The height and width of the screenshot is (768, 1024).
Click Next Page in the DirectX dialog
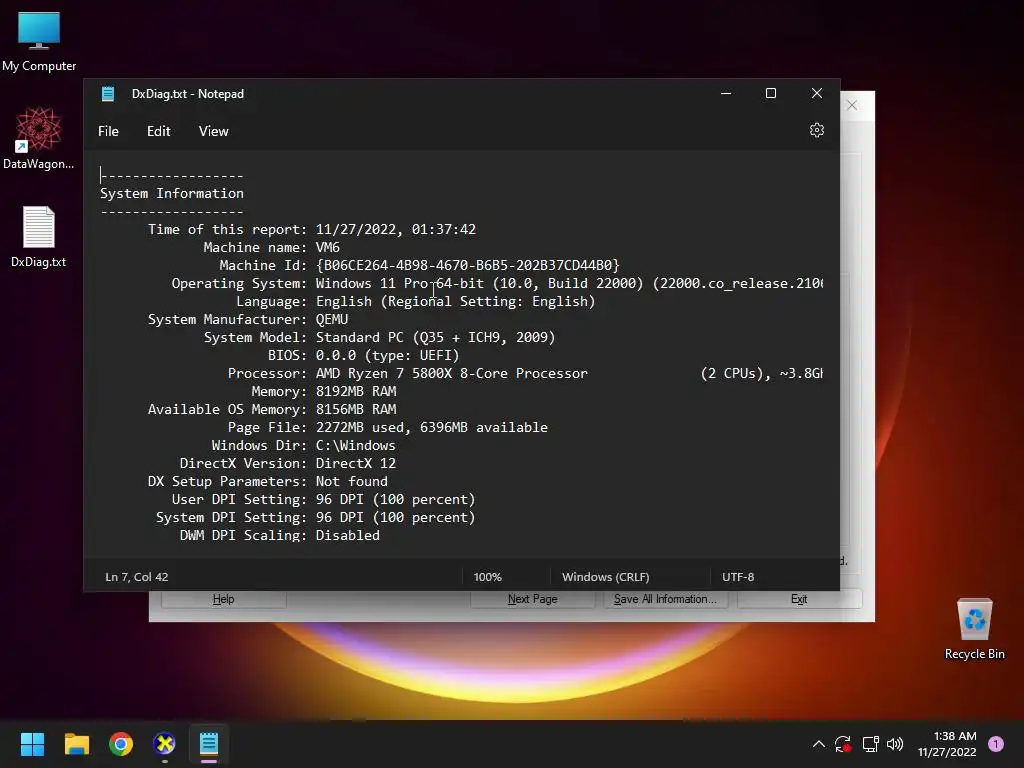(532, 599)
